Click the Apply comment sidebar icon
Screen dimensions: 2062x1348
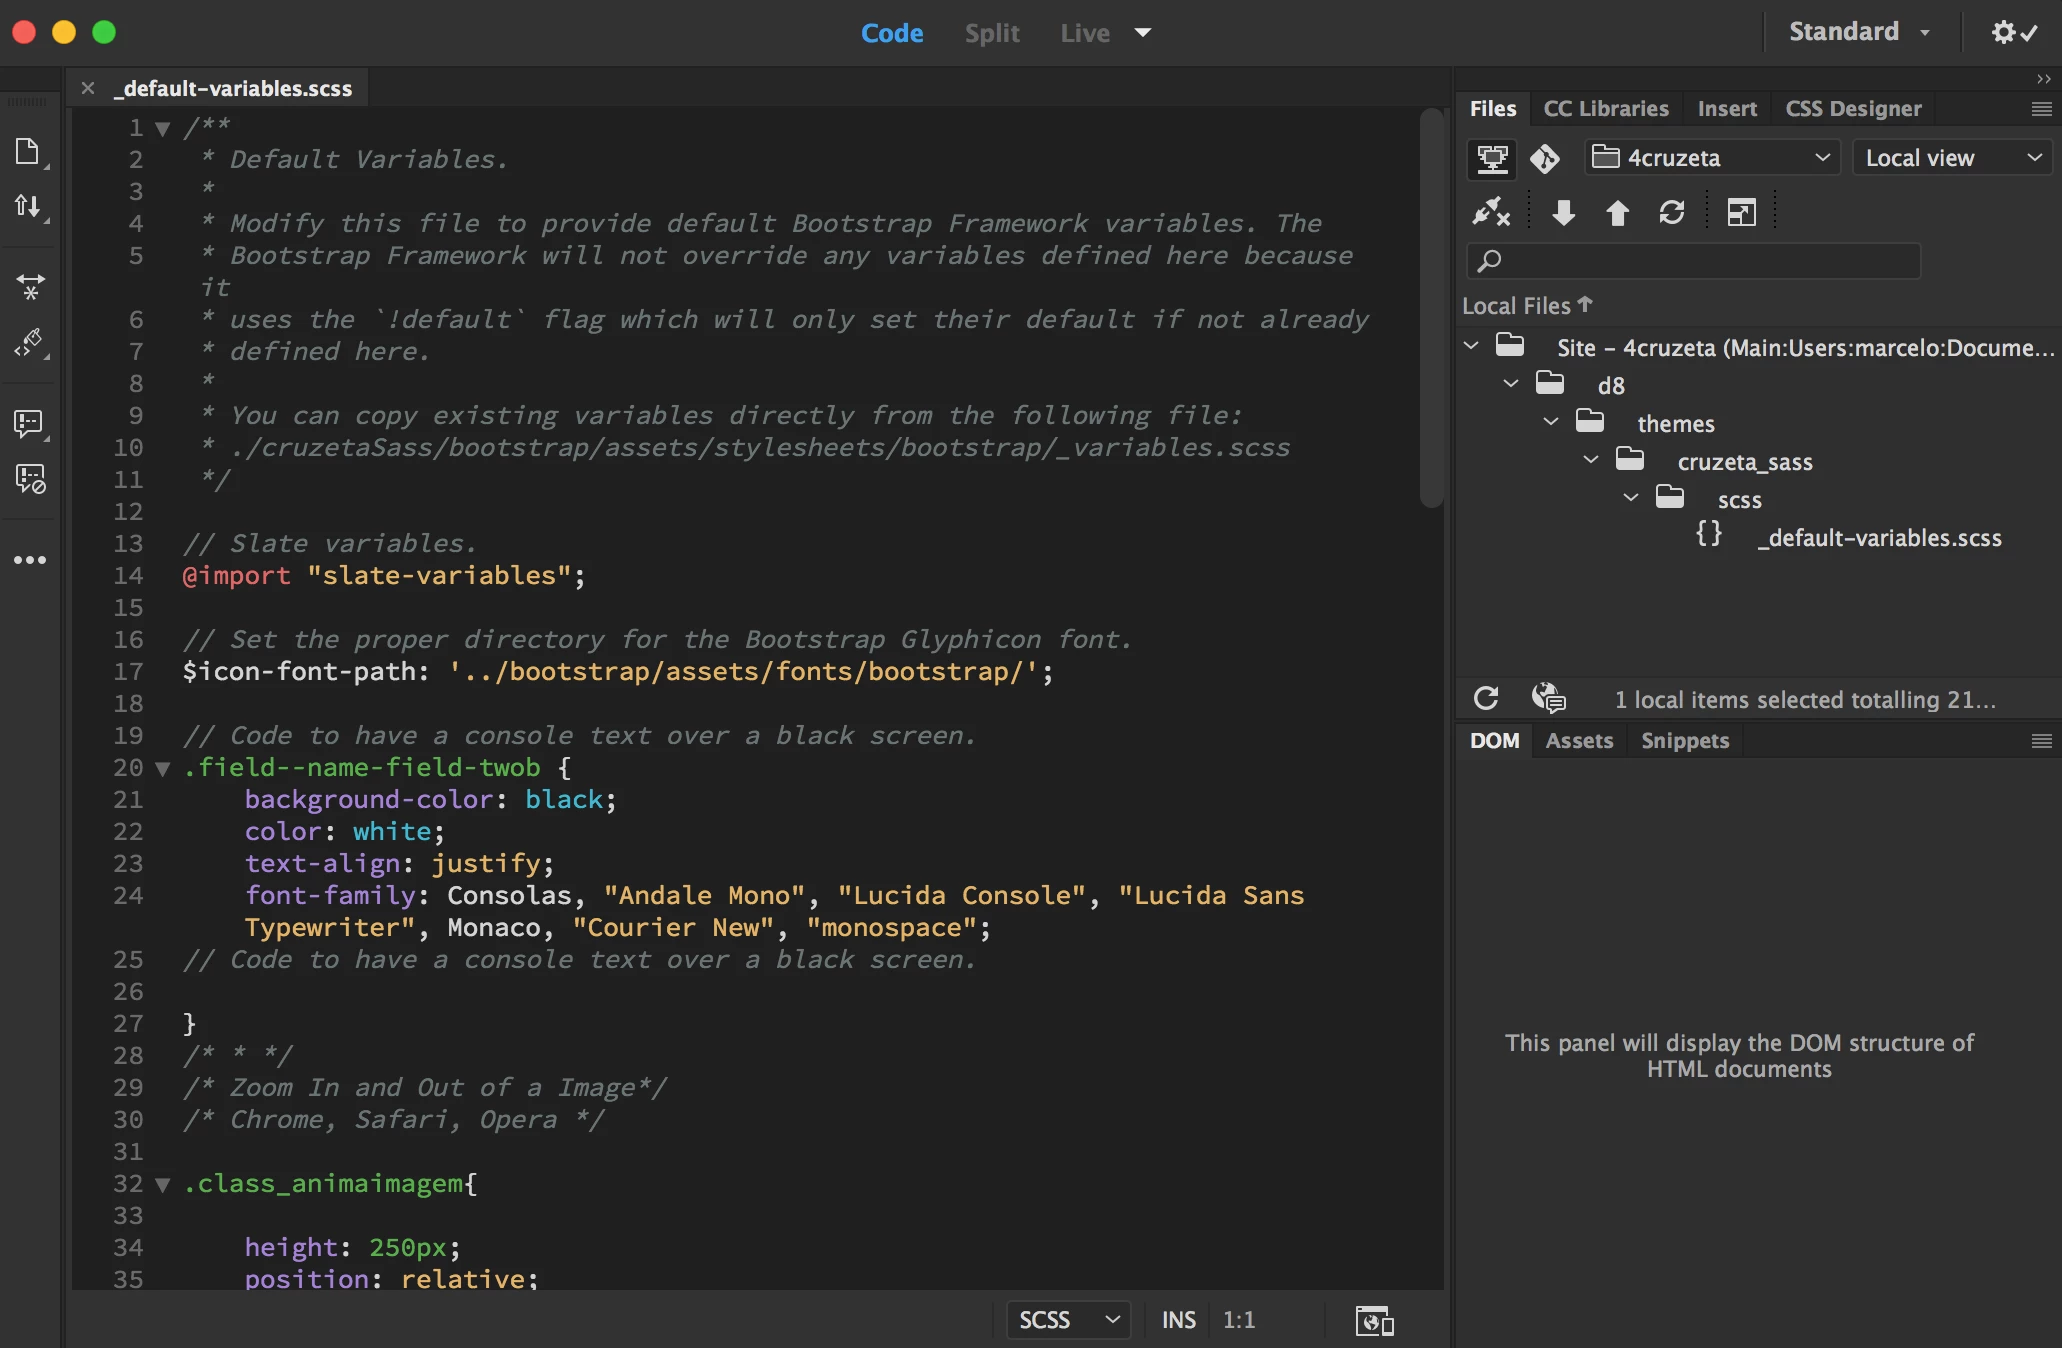(29, 424)
